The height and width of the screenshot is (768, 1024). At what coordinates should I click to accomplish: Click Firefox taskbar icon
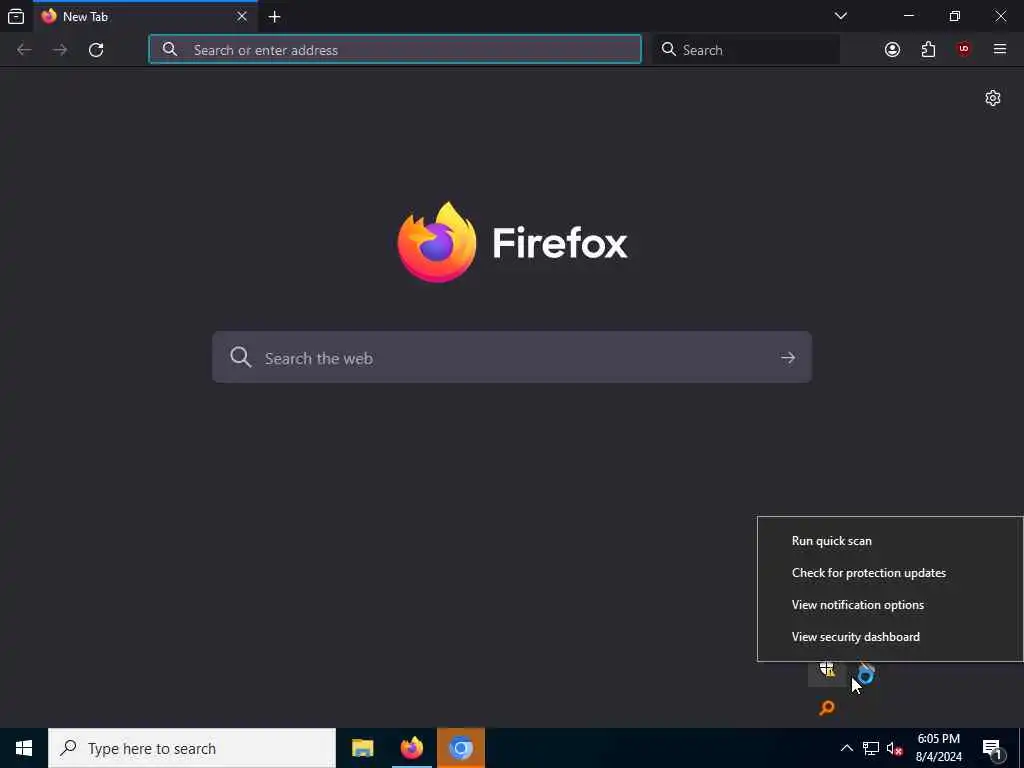[411, 748]
